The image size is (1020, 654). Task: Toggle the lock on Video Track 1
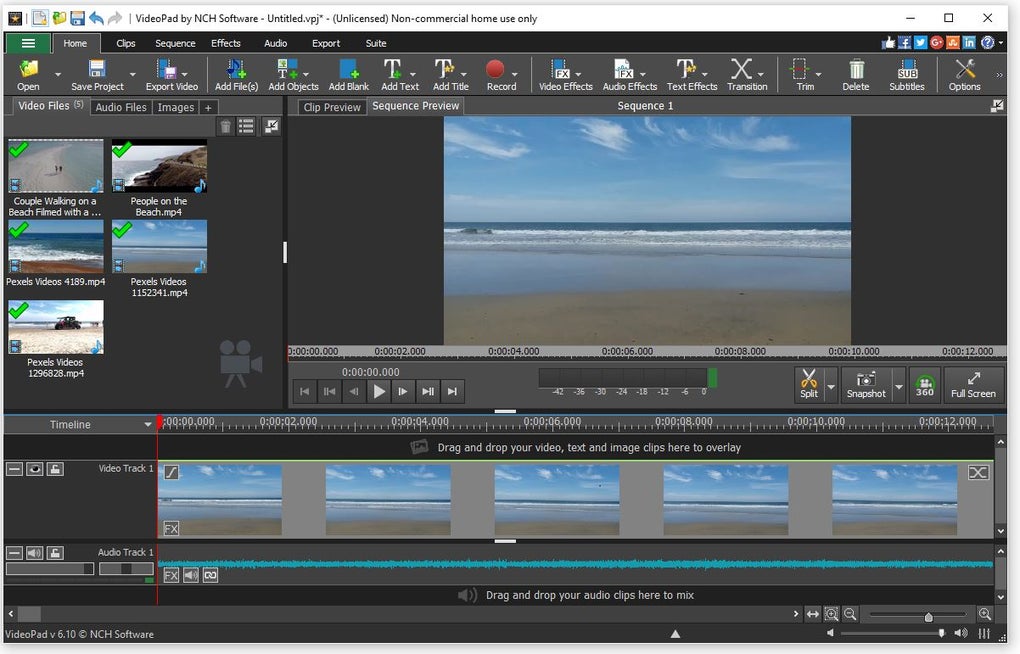pyautogui.click(x=55, y=469)
